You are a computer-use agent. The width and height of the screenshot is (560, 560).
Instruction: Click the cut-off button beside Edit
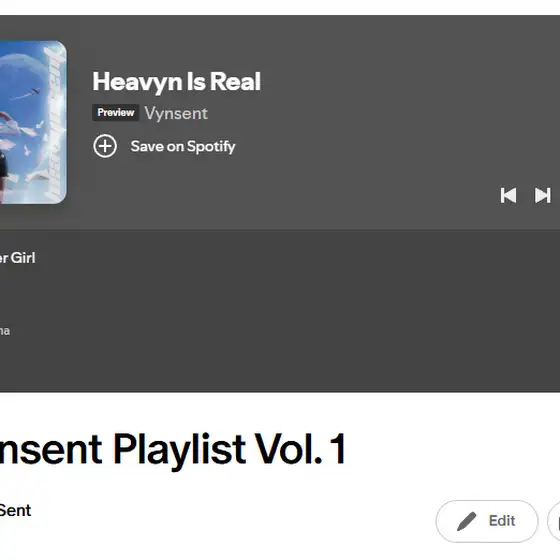(554, 521)
